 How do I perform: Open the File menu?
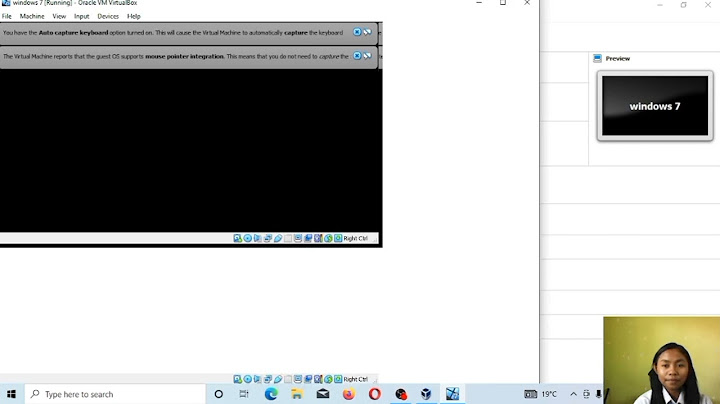(x=6, y=16)
